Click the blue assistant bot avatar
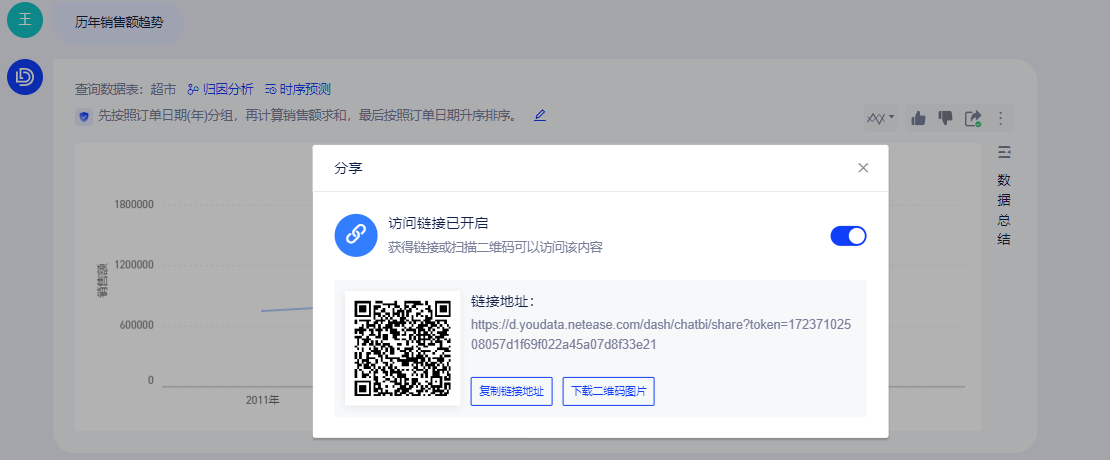The height and width of the screenshot is (460, 1110). pyautogui.click(x=25, y=77)
